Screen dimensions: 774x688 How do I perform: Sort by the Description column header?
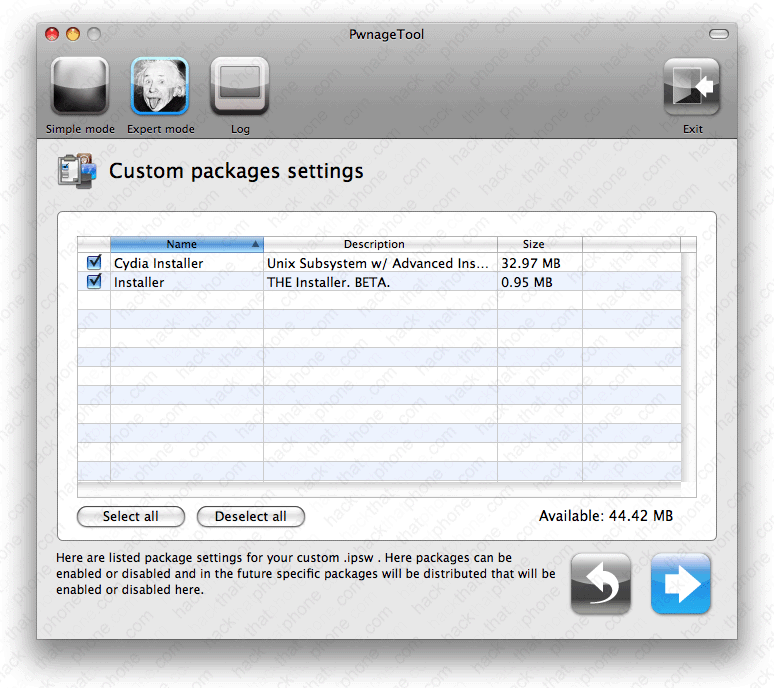point(380,244)
